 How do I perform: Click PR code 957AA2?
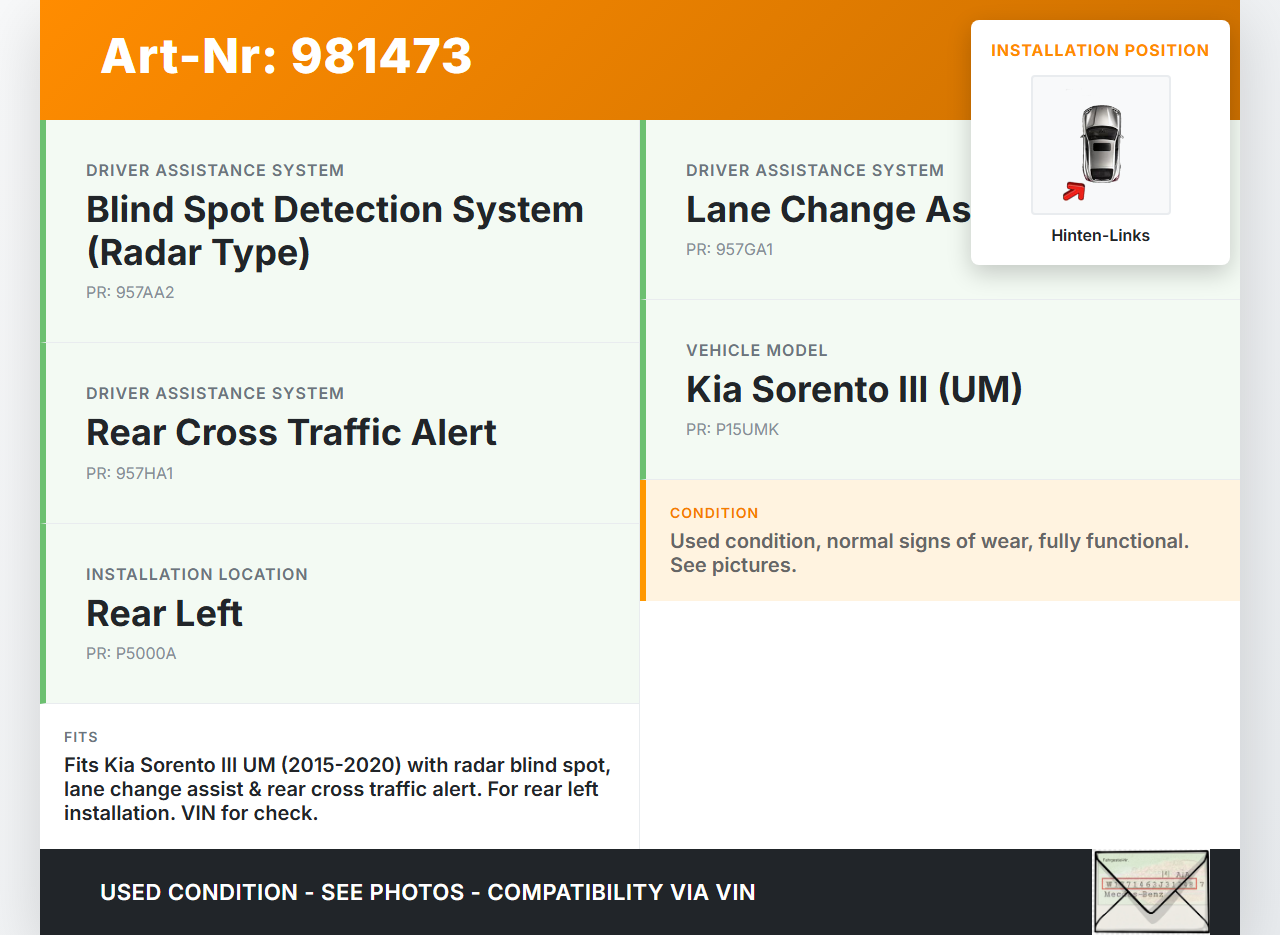(x=130, y=293)
